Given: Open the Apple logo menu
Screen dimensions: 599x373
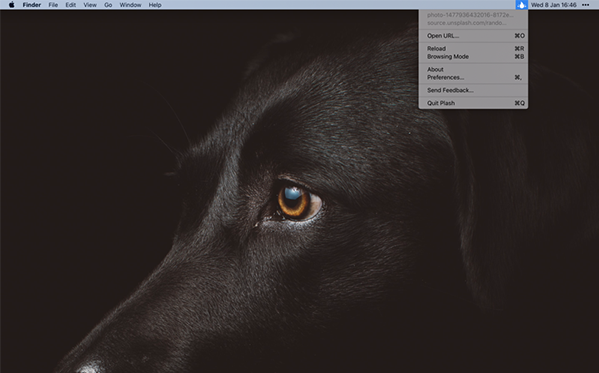Looking at the screenshot, I should coord(11,5).
